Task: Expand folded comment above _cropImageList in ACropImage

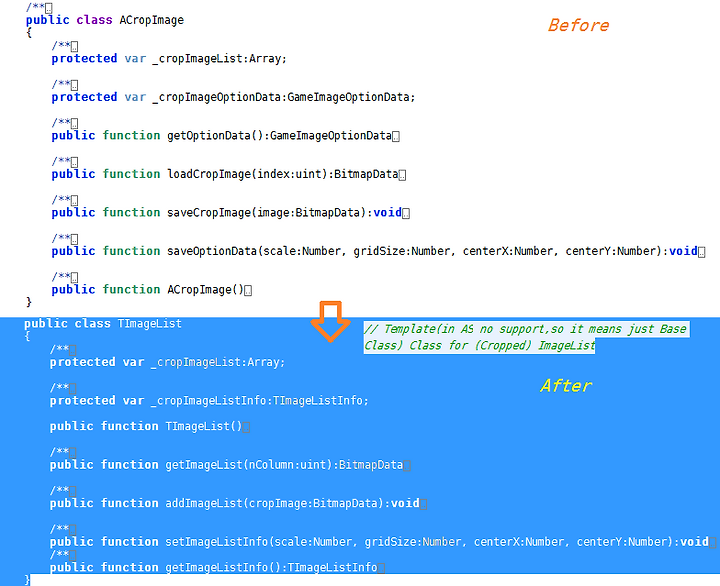Action: [74, 46]
